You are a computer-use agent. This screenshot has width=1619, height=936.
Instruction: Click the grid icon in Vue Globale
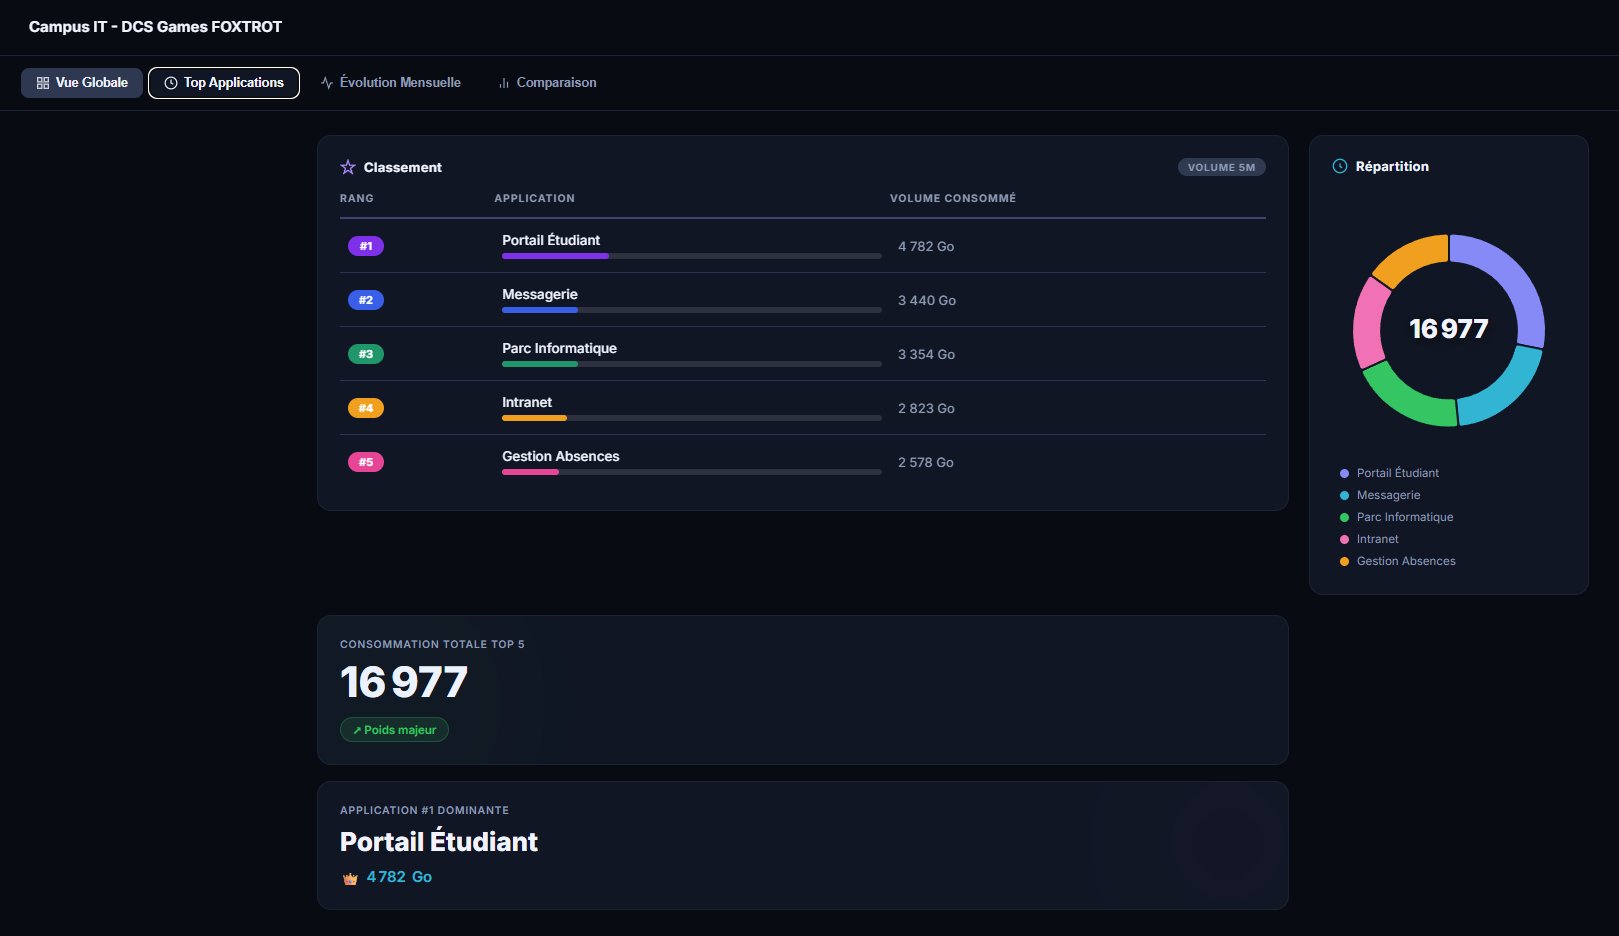43,83
